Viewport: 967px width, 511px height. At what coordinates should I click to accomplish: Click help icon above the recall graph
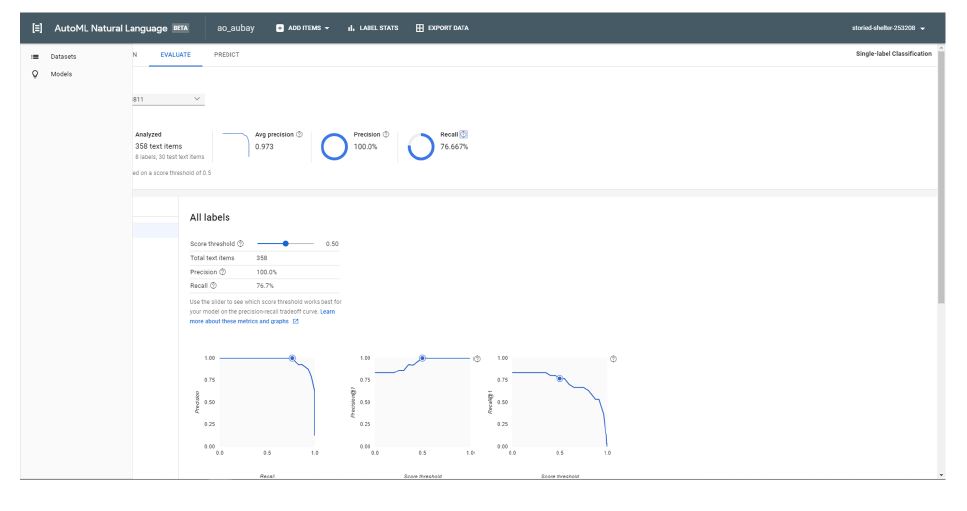click(x=613, y=358)
